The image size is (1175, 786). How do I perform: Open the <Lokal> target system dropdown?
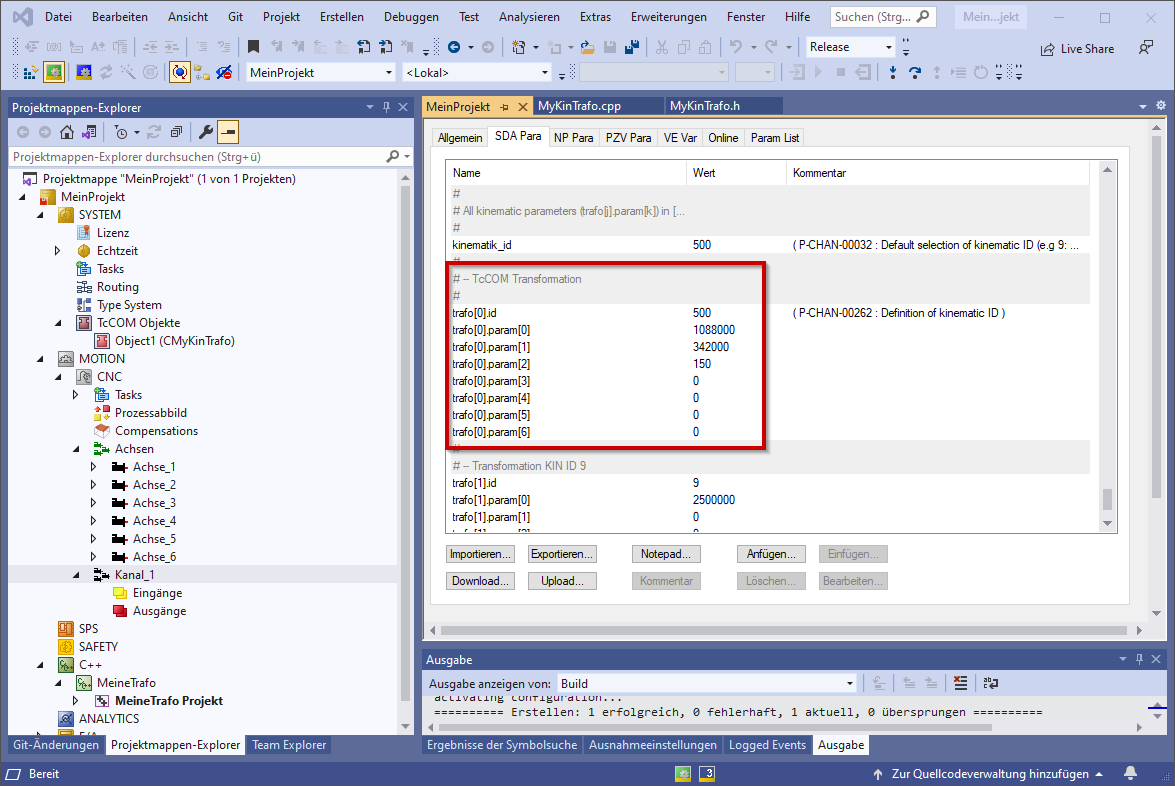coord(545,73)
